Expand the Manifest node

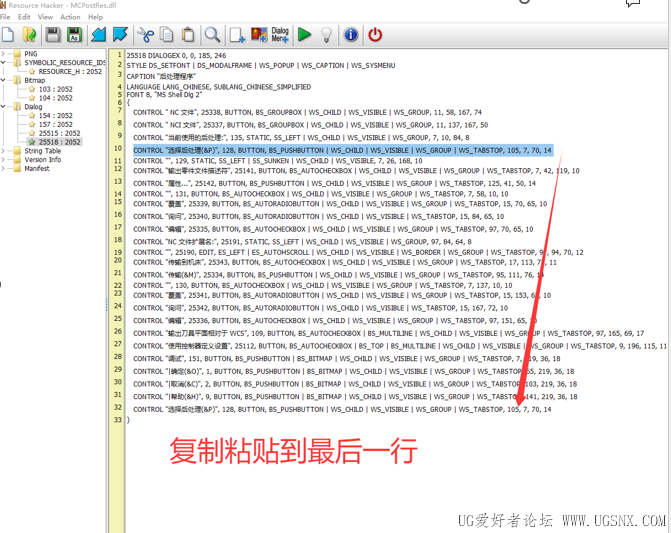tap(3, 169)
